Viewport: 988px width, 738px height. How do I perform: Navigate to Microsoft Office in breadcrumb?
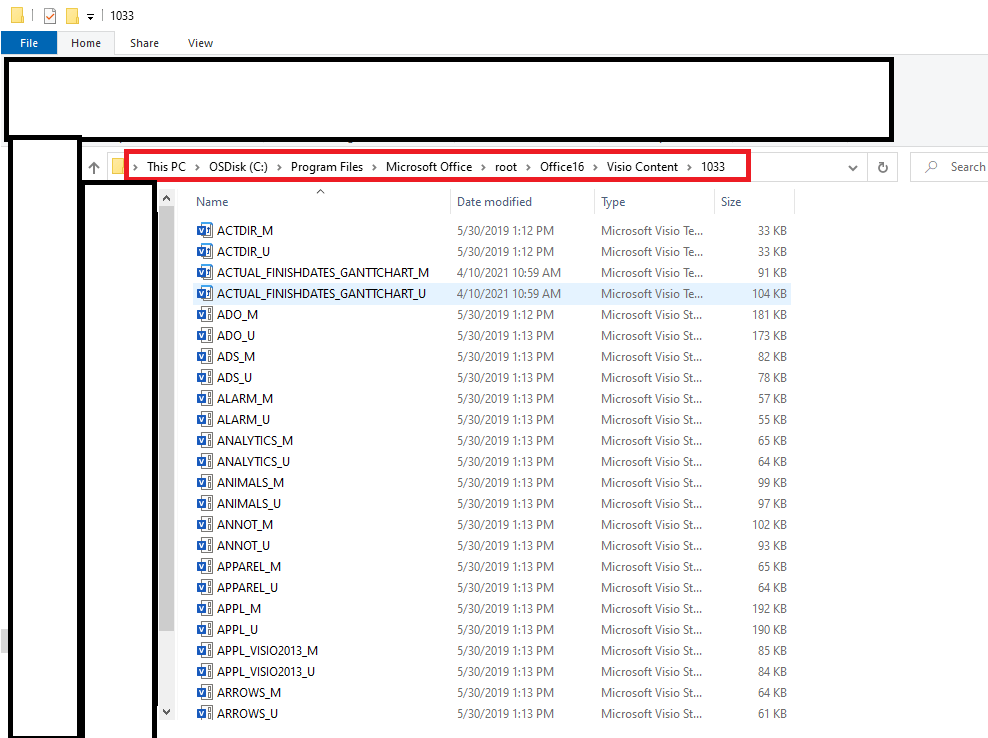point(428,167)
